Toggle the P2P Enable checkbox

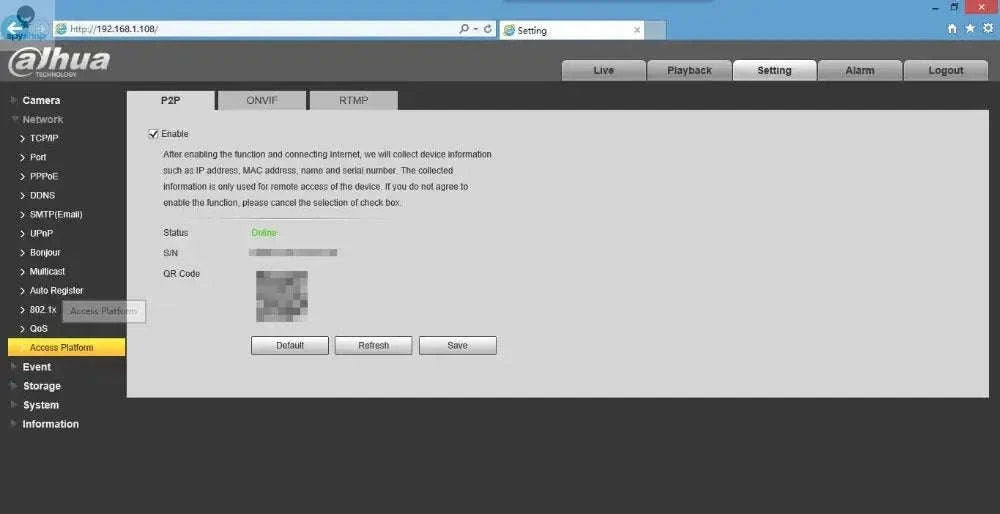click(153, 134)
